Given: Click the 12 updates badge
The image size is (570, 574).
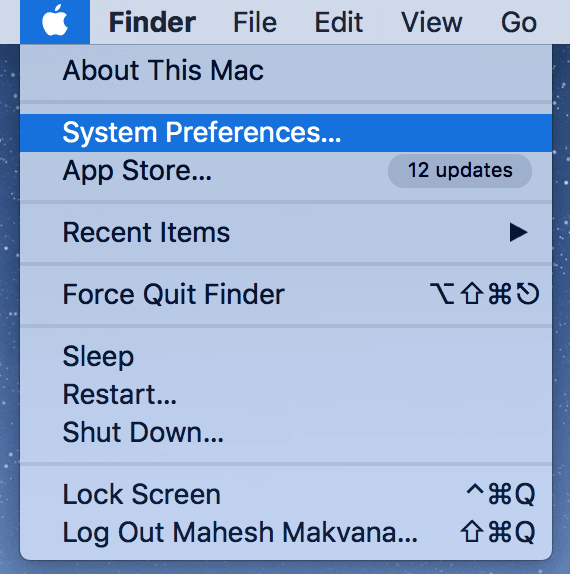Looking at the screenshot, I should [x=460, y=171].
